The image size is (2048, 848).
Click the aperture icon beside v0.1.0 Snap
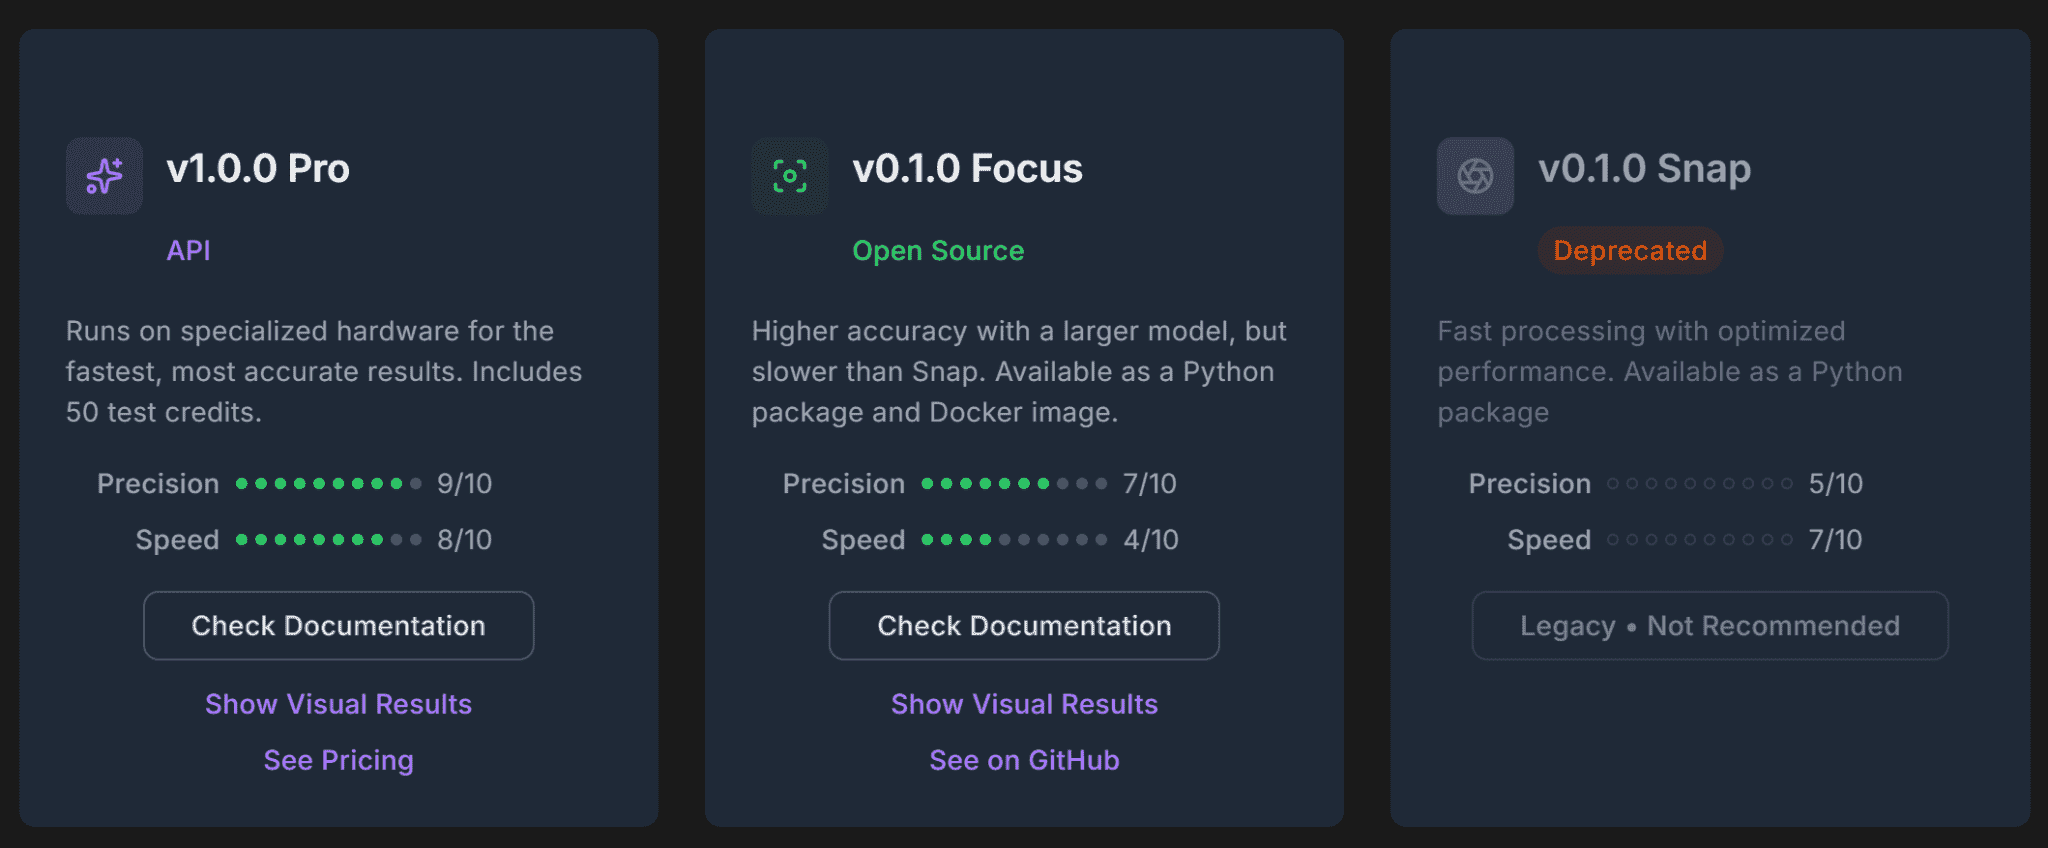[1475, 176]
